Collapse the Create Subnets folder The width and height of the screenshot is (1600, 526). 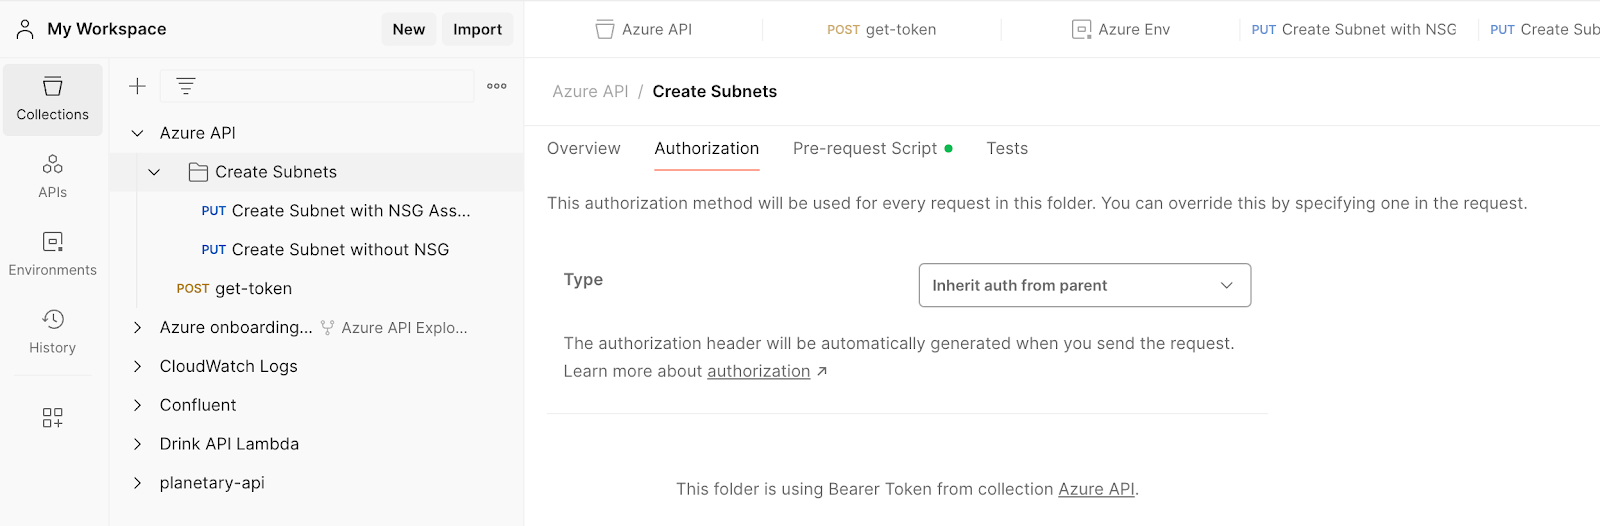154,172
